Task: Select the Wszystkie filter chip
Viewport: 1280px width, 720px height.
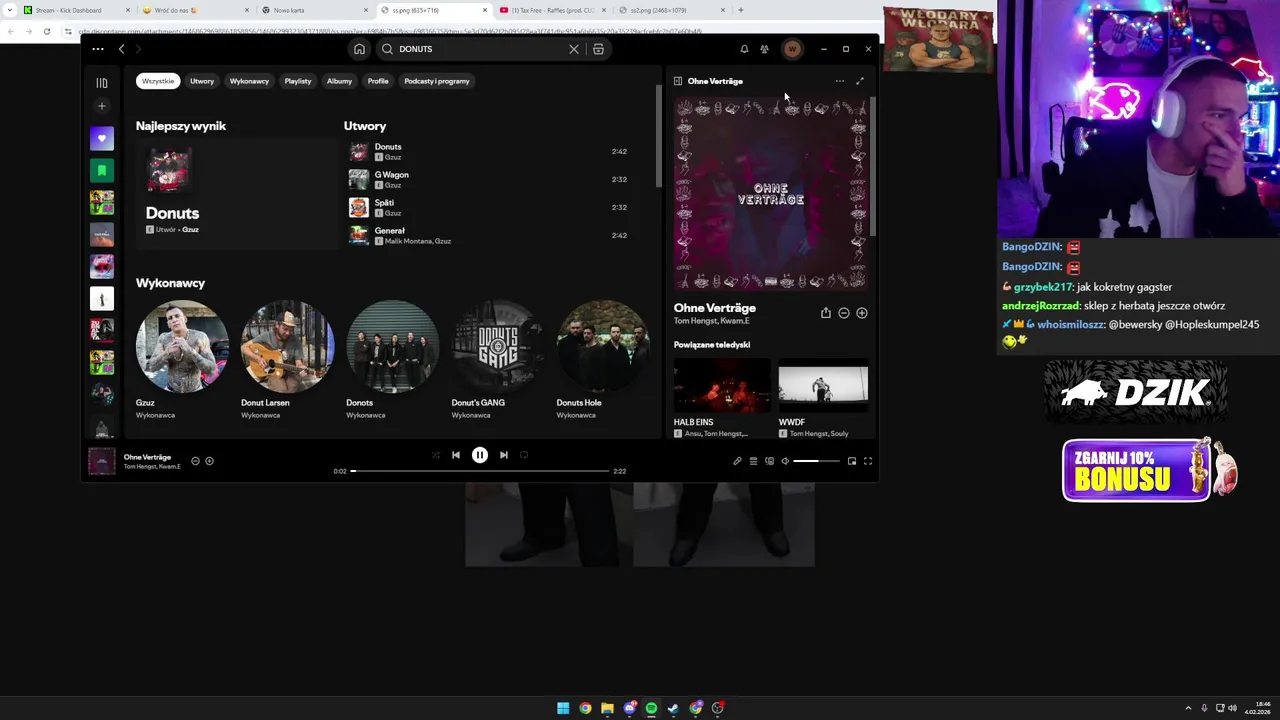Action: [158, 81]
